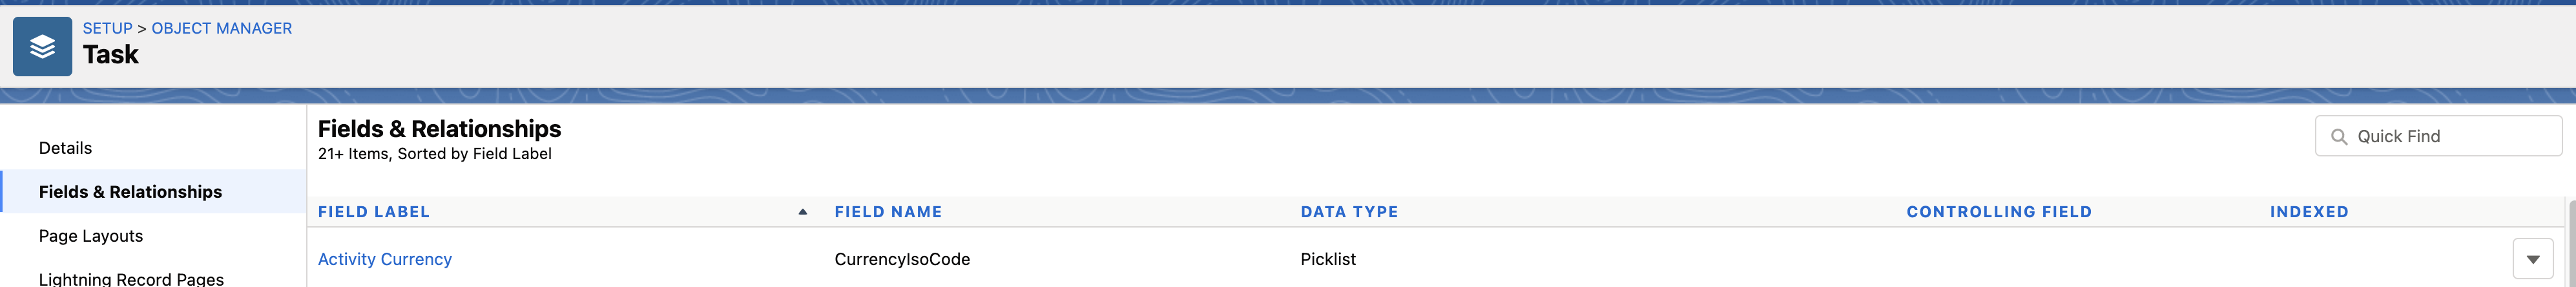Click the magnifier icon in Quick Find
Screen dimensions: 2576x287
[x=2338, y=137]
